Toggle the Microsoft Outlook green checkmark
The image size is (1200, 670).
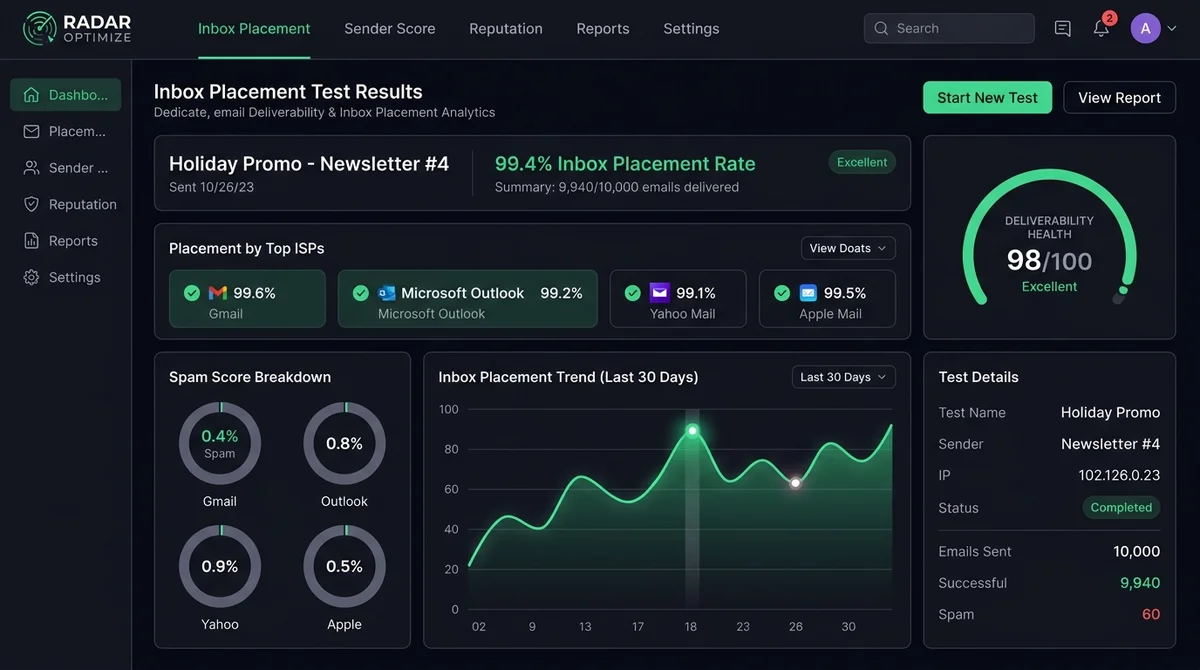[x=361, y=293]
